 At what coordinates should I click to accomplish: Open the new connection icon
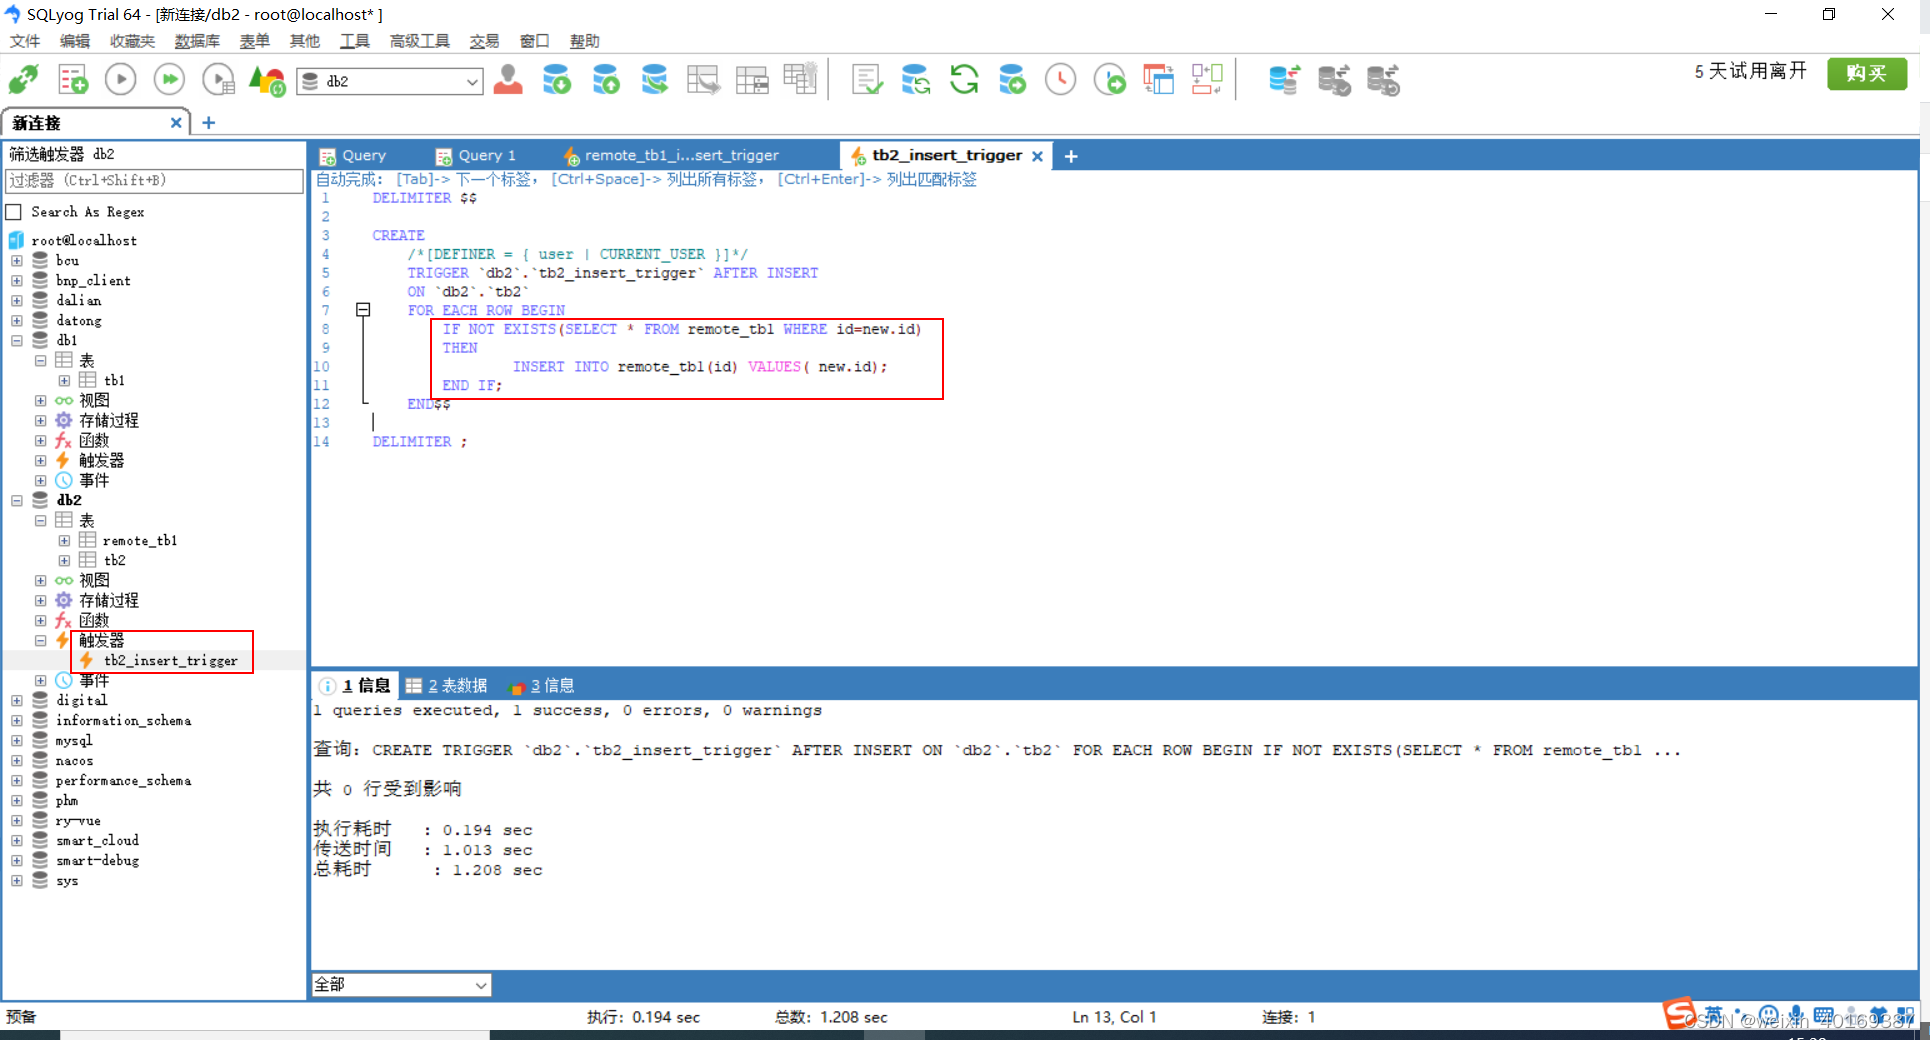pyautogui.click(x=21, y=79)
